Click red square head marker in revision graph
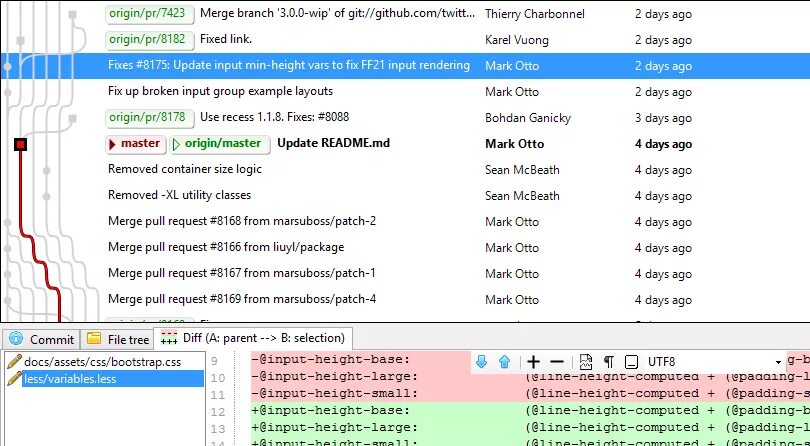The image size is (810, 446). pyautogui.click(x=20, y=144)
